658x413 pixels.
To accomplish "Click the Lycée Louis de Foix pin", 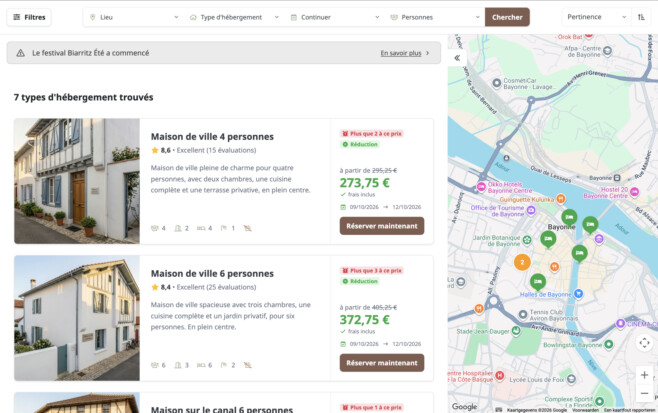I will tap(571, 379).
